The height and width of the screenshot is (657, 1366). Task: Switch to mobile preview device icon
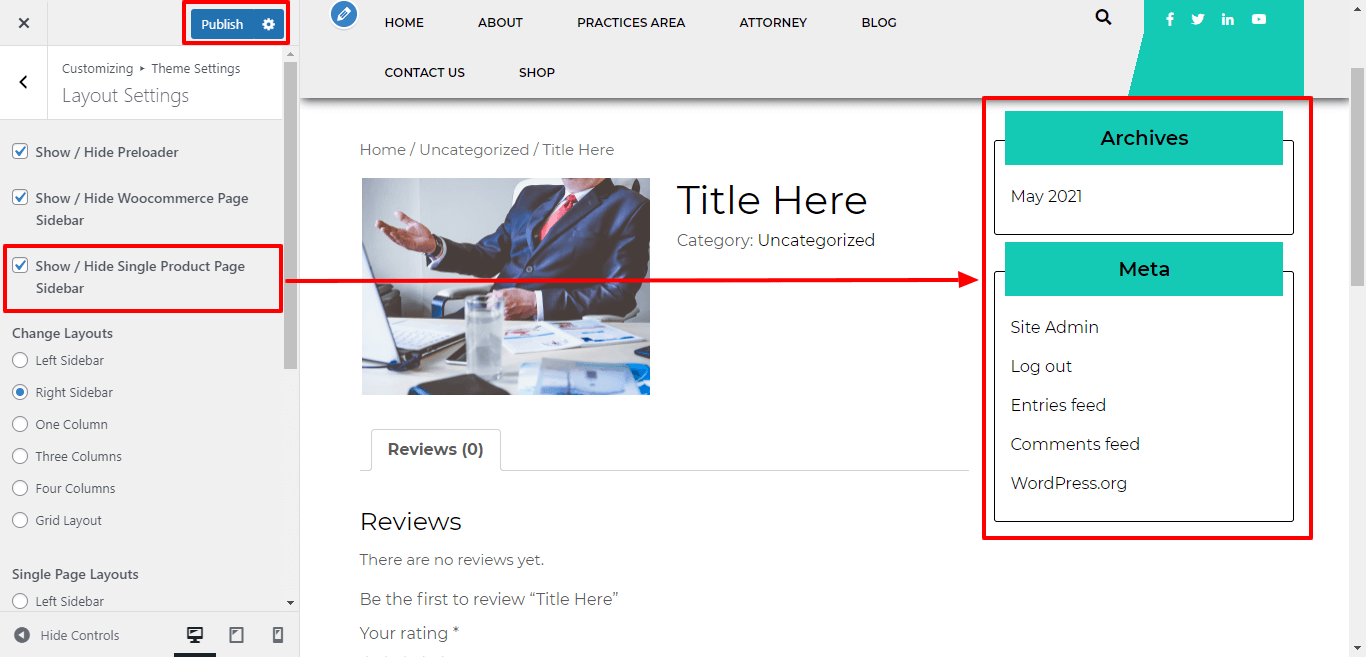pyautogui.click(x=278, y=635)
